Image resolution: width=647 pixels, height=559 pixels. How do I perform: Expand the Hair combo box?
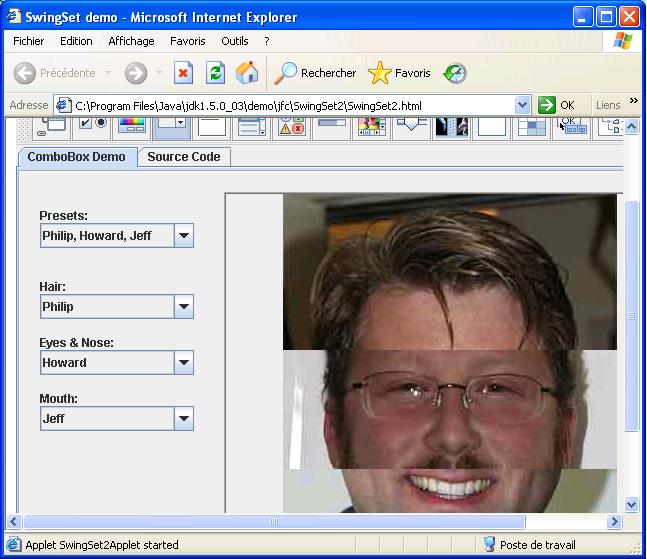point(183,307)
